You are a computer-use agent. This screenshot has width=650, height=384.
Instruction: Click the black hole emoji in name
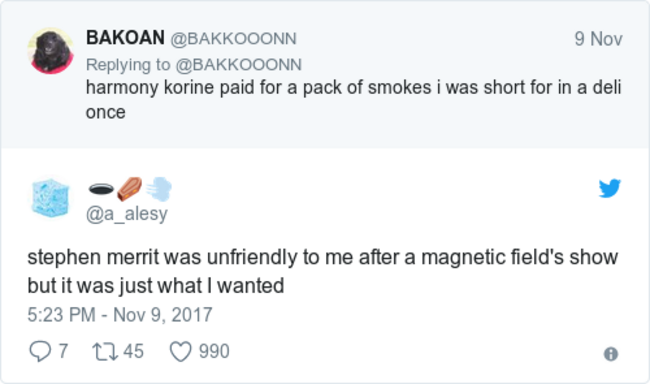[101, 189]
